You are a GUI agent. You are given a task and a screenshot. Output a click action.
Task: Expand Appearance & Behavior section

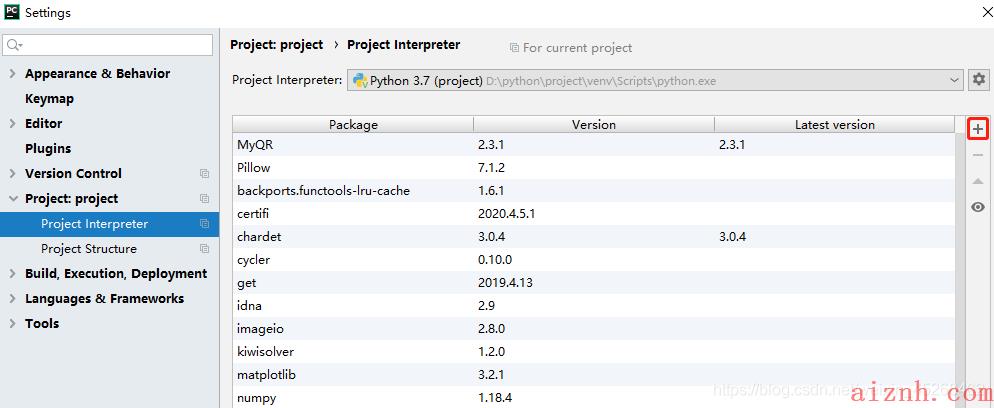point(12,73)
